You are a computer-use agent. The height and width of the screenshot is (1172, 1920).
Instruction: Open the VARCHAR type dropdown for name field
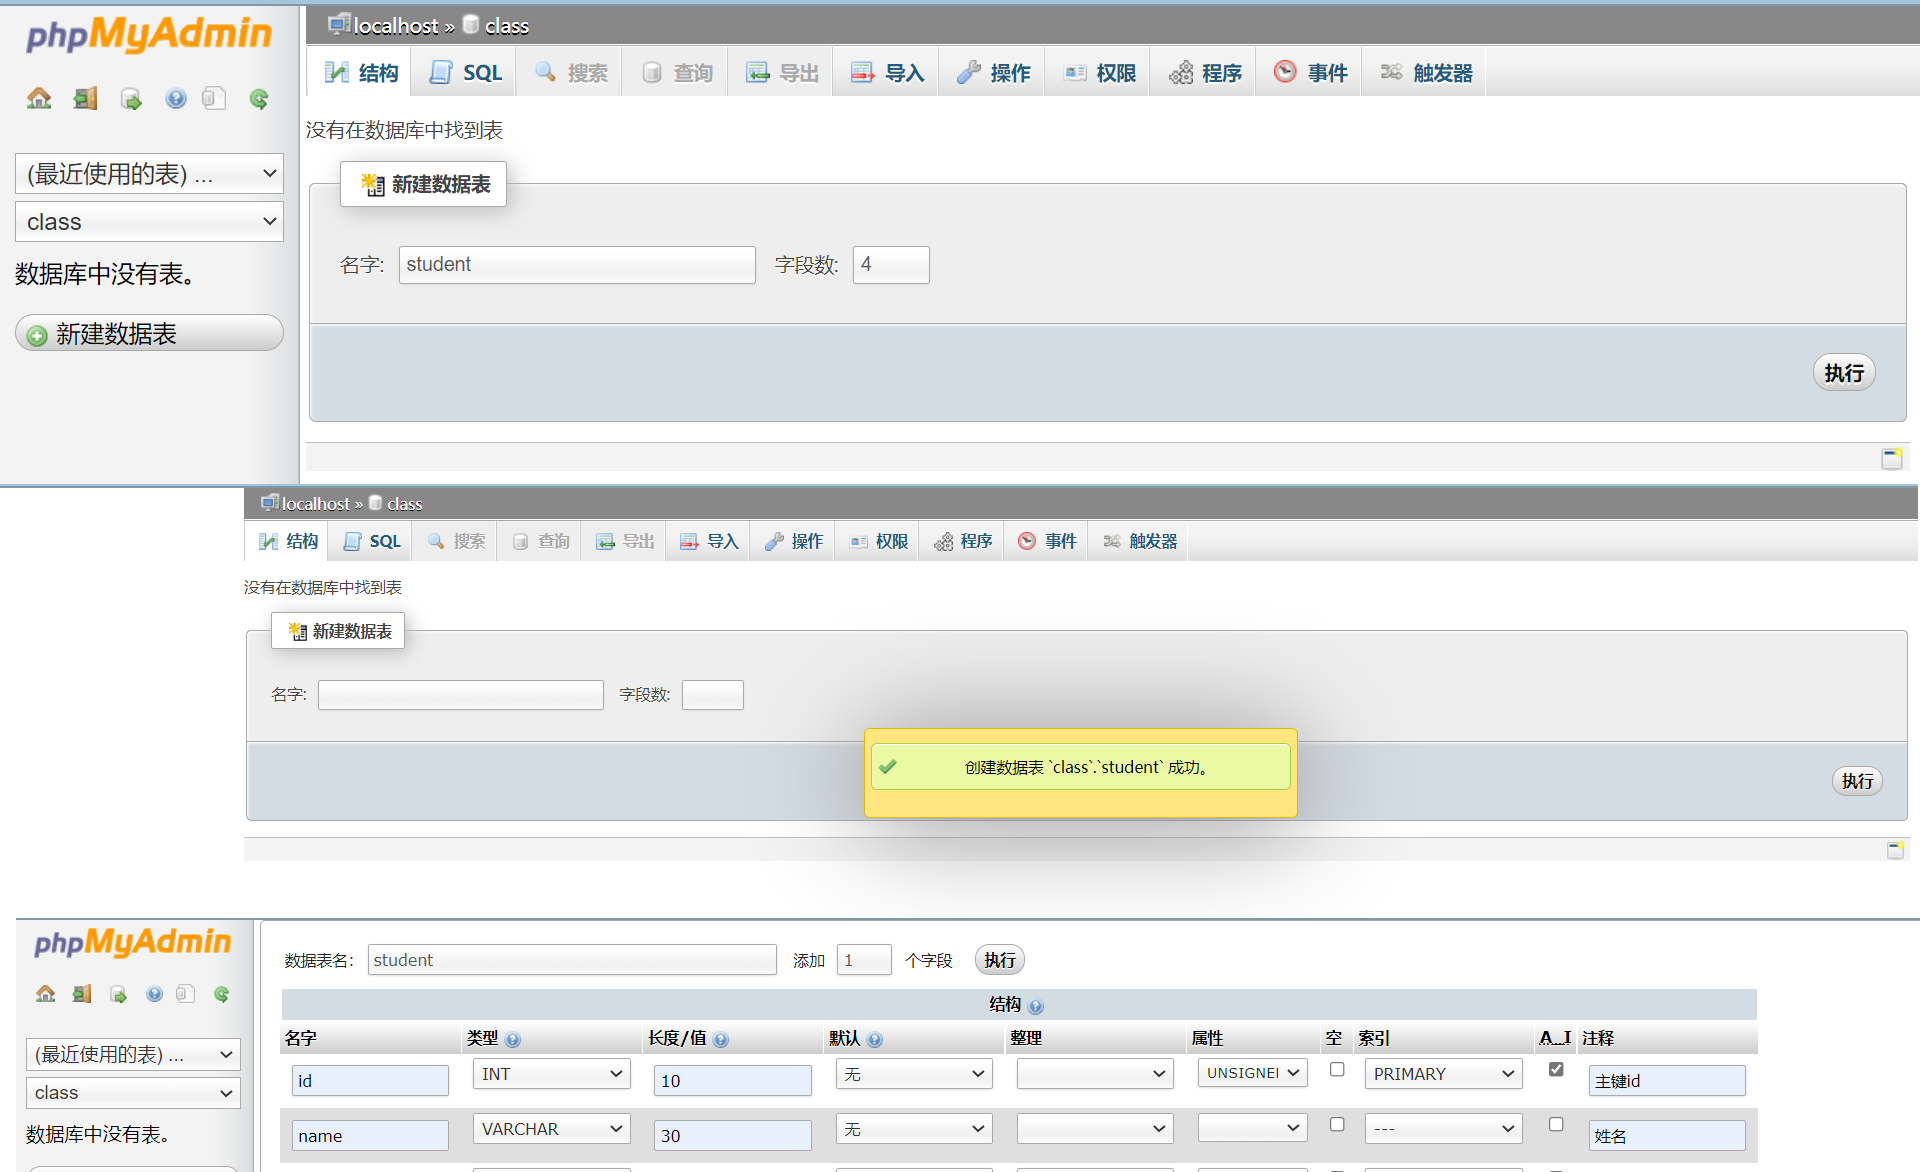[x=551, y=1129]
